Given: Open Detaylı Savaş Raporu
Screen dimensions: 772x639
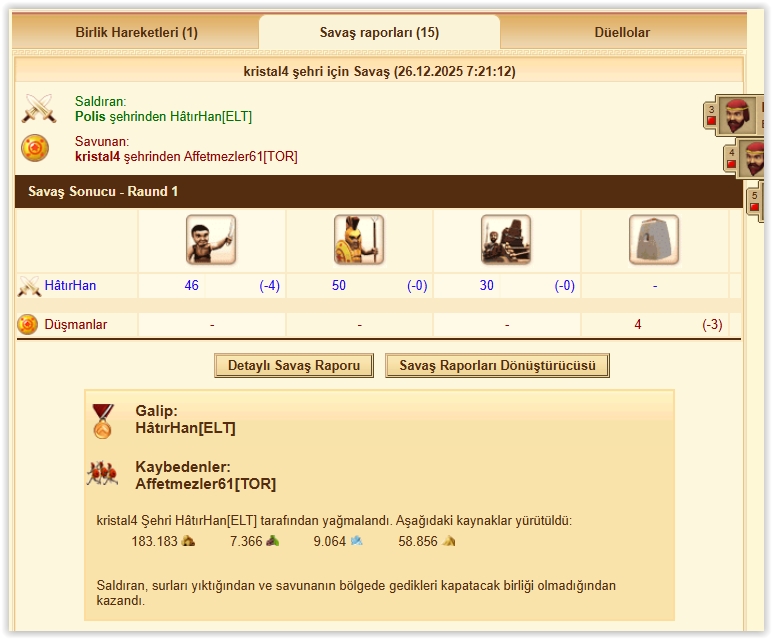Looking at the screenshot, I should click(x=294, y=365).
